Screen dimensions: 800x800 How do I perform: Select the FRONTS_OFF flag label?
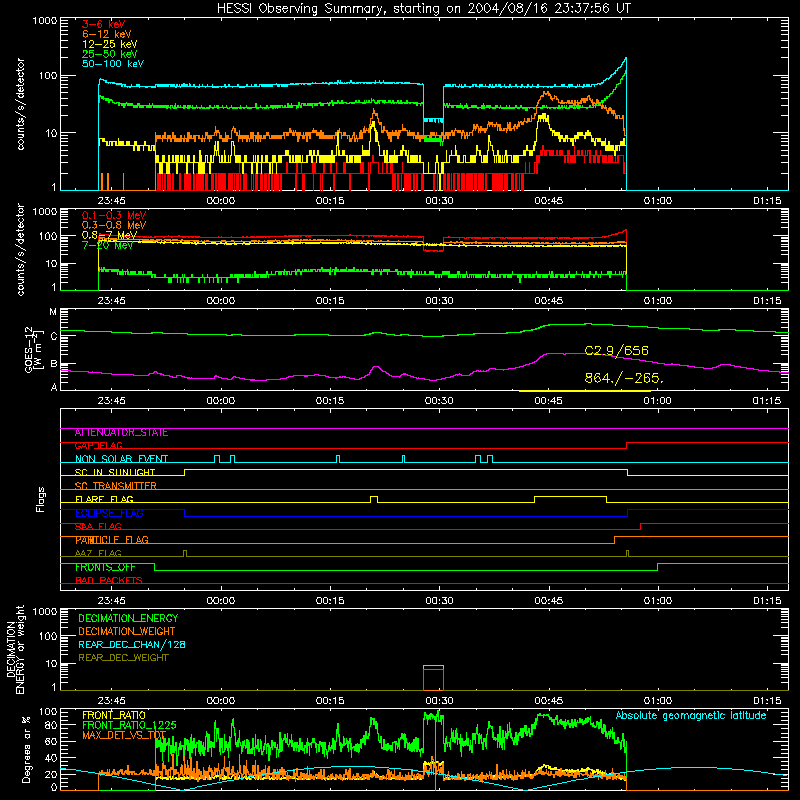(105, 567)
